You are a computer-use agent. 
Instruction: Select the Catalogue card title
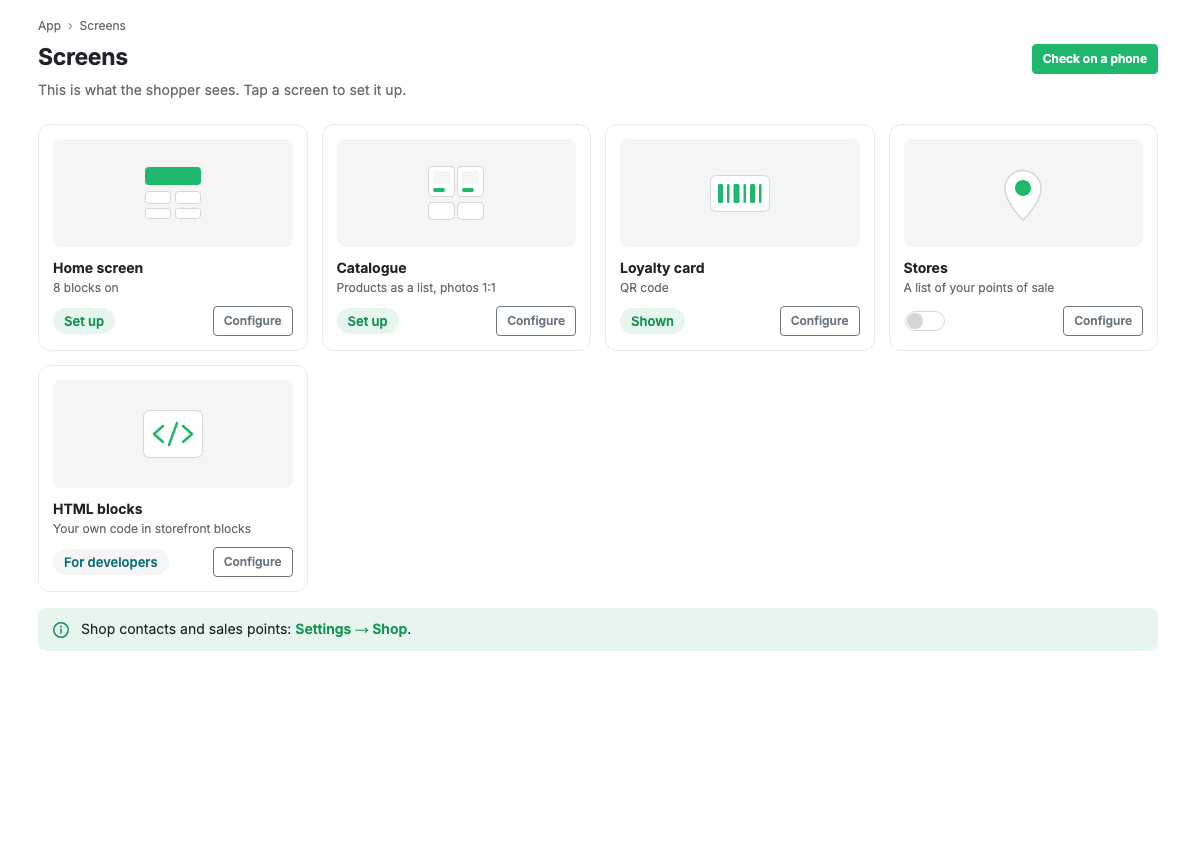(371, 268)
